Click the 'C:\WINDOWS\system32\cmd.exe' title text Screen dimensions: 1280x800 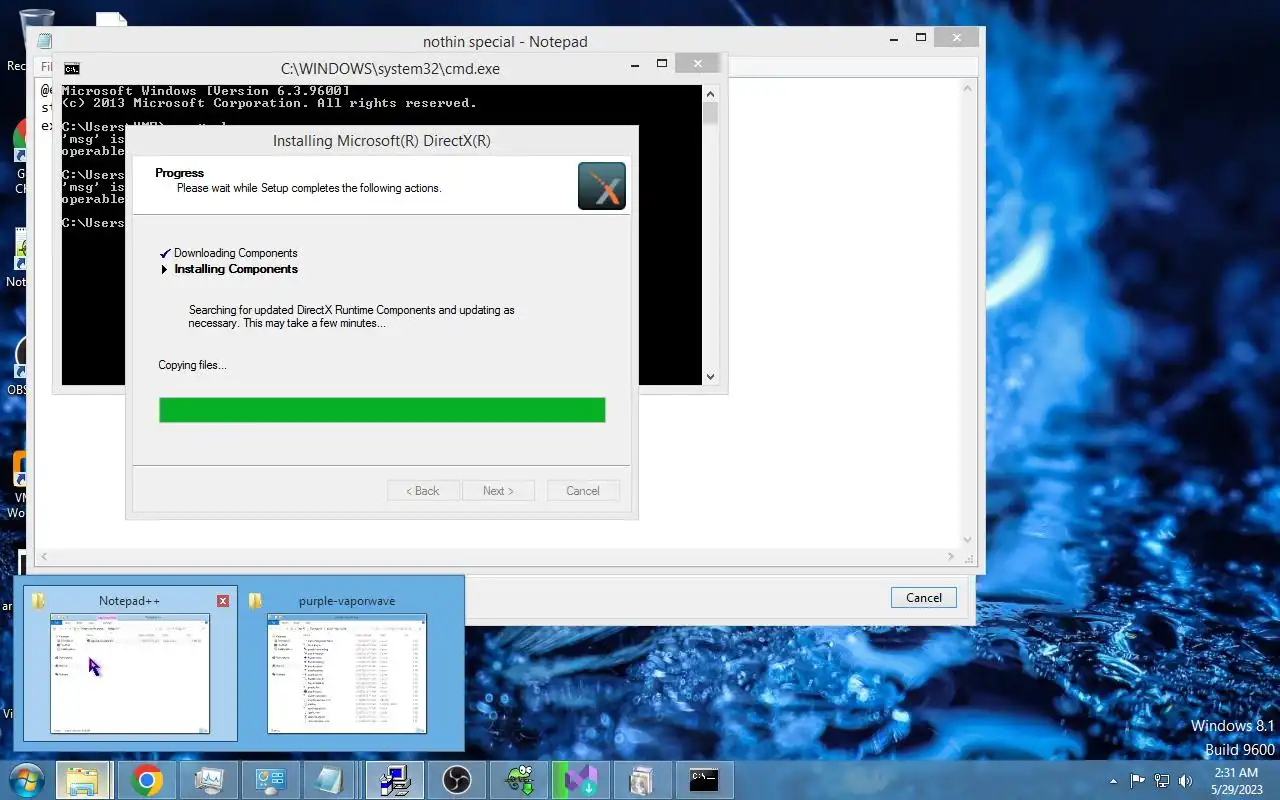[x=390, y=69]
